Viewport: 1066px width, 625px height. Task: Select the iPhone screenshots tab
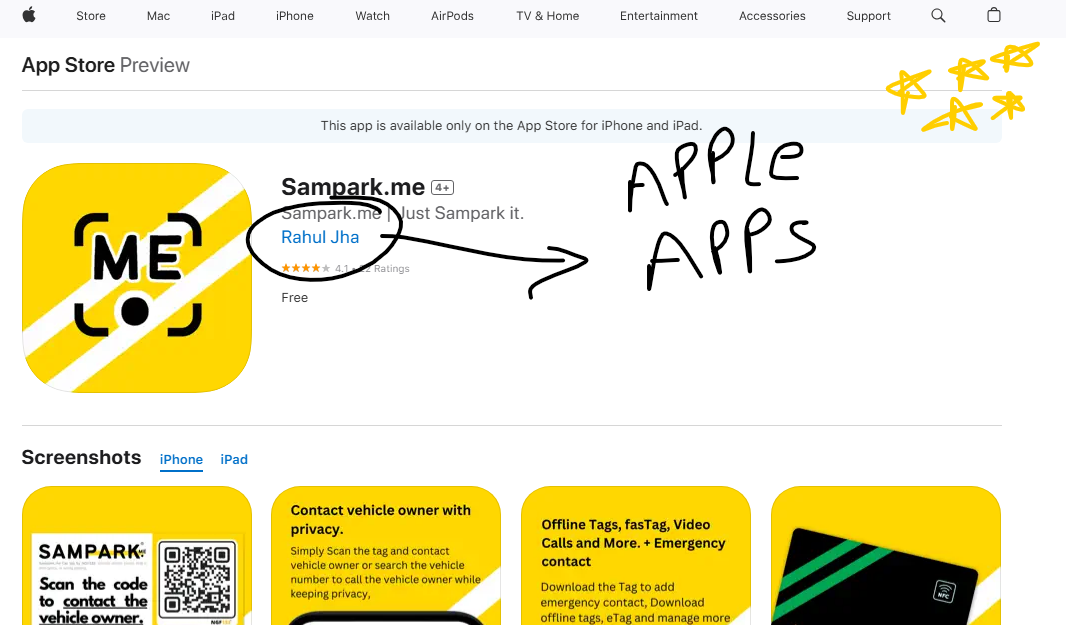(182, 460)
